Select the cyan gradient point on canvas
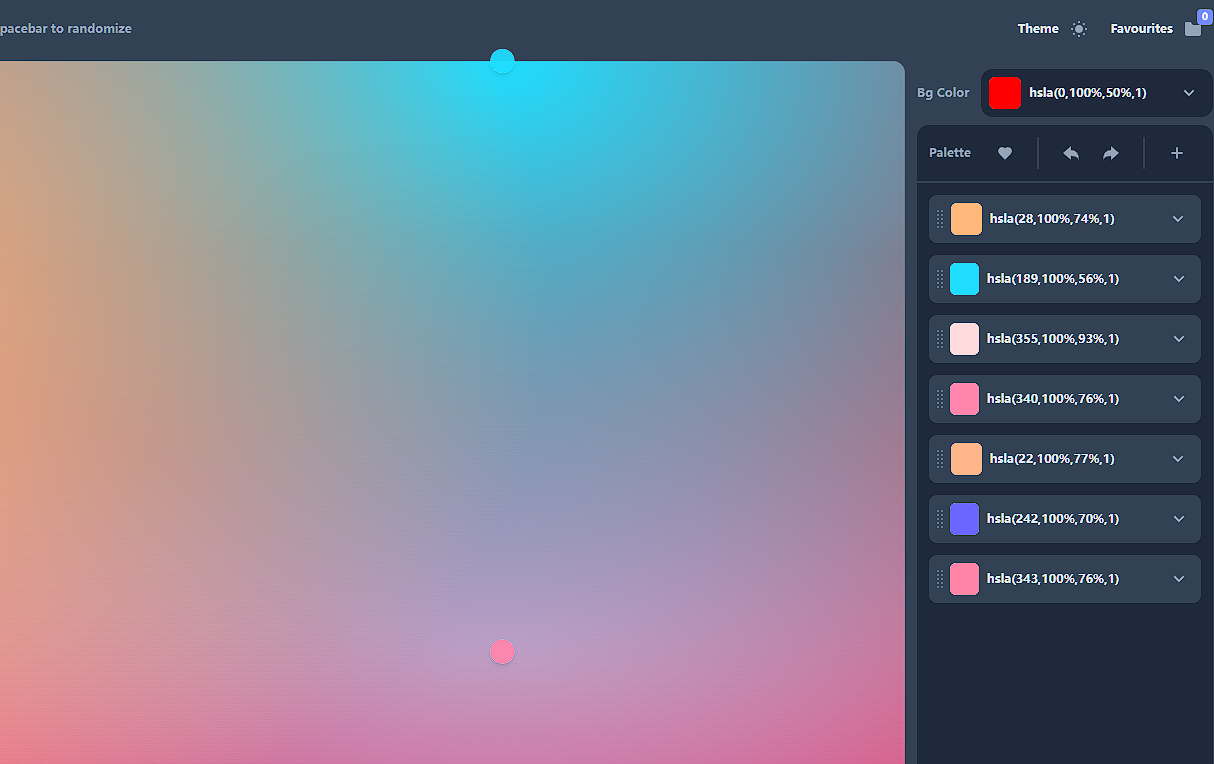This screenshot has height=764, width=1214. pos(502,62)
